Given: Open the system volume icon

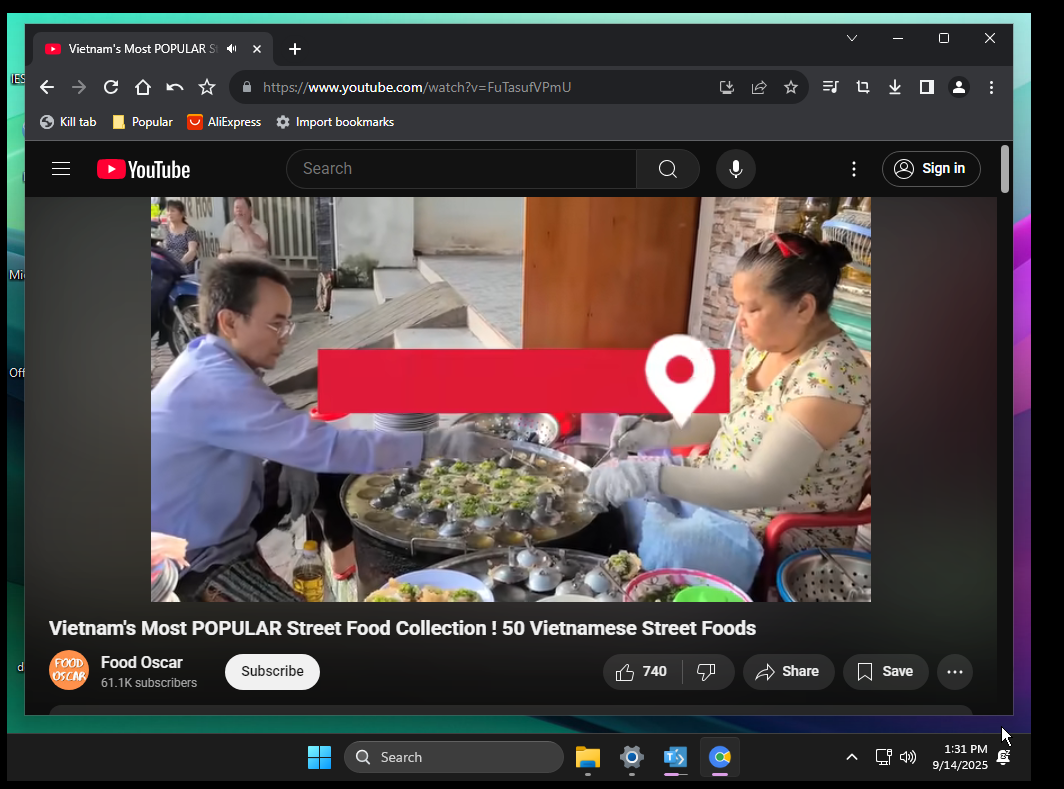Looking at the screenshot, I should click(x=908, y=757).
